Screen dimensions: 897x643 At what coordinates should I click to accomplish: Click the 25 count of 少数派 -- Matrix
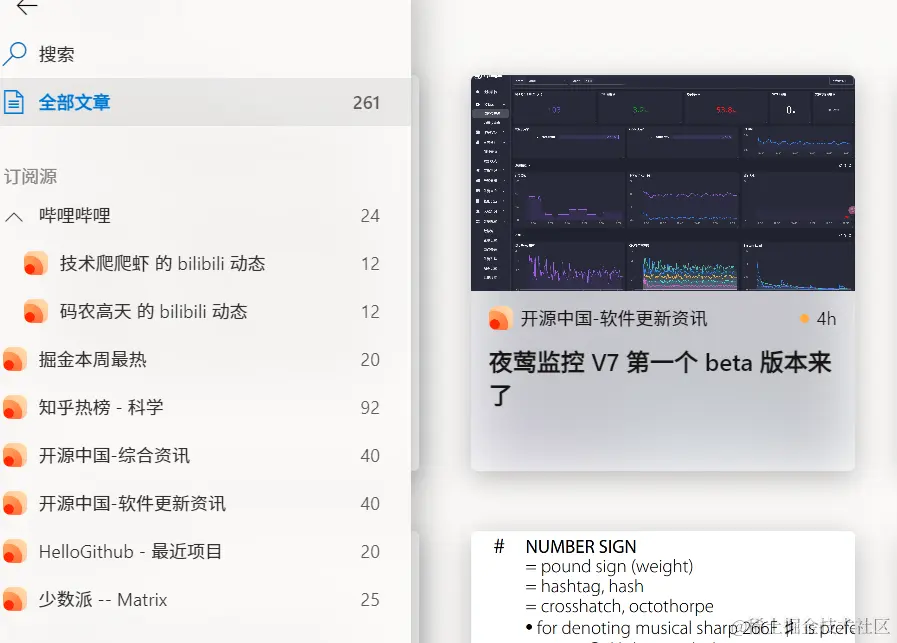click(x=370, y=600)
